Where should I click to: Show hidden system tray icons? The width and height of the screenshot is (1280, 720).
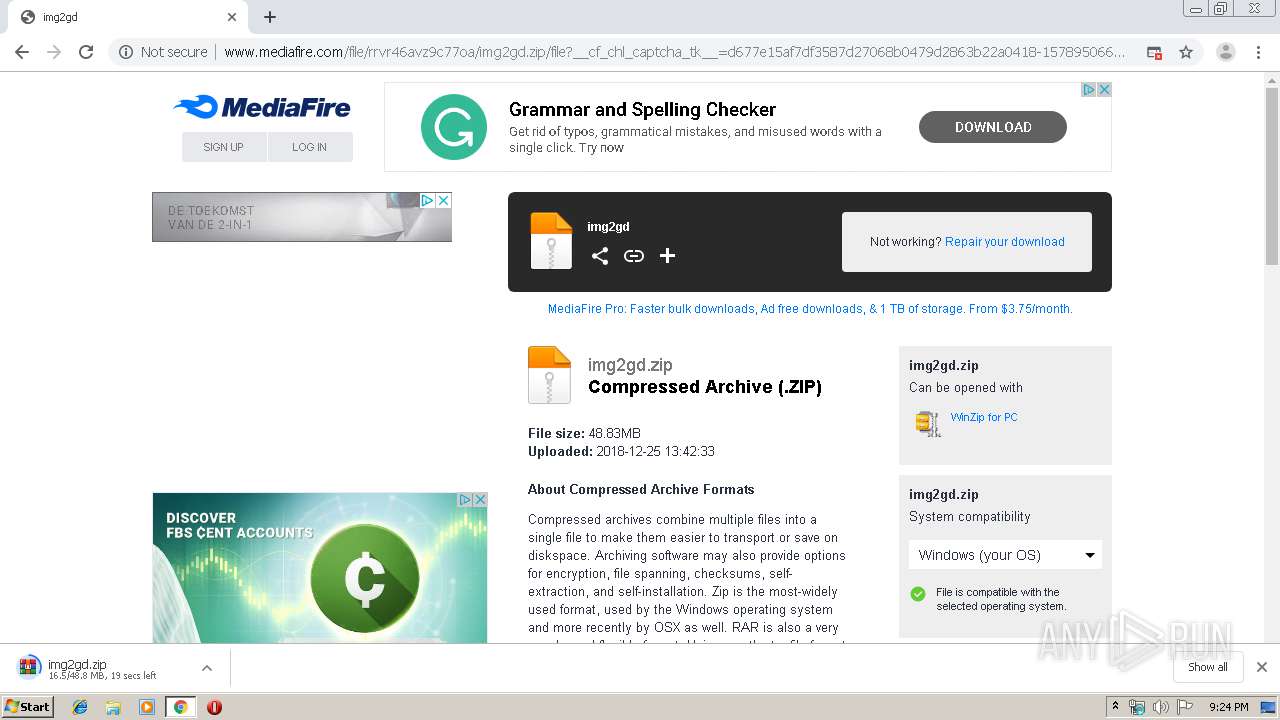pyautogui.click(x=1116, y=707)
